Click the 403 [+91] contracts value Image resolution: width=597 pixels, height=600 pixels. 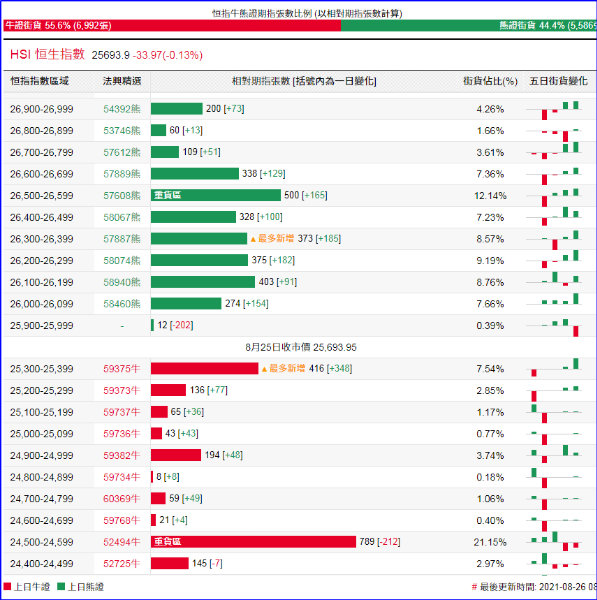(x=278, y=282)
